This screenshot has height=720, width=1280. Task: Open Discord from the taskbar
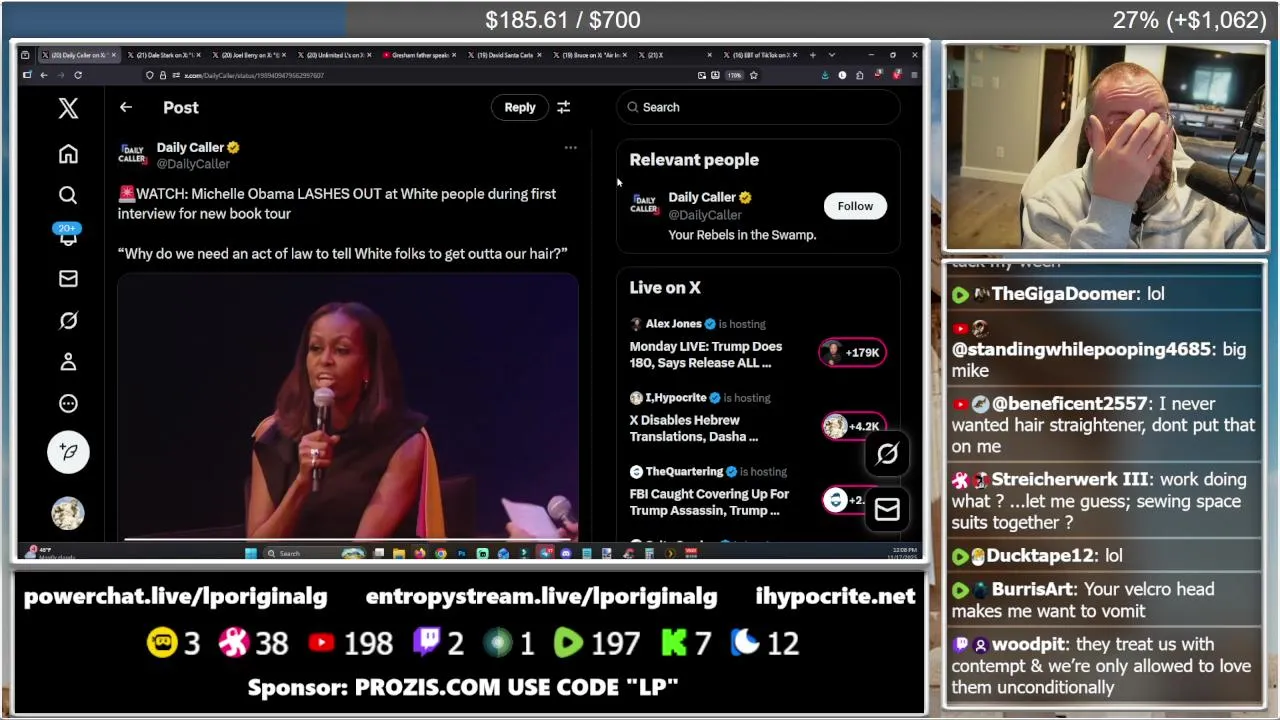(566, 553)
